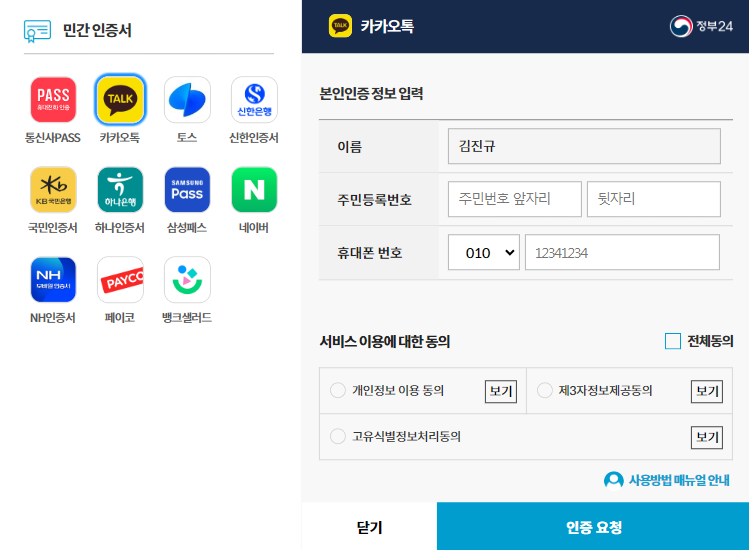
Task: Click the 제3자정보제공동의 label text
Action: point(605,390)
